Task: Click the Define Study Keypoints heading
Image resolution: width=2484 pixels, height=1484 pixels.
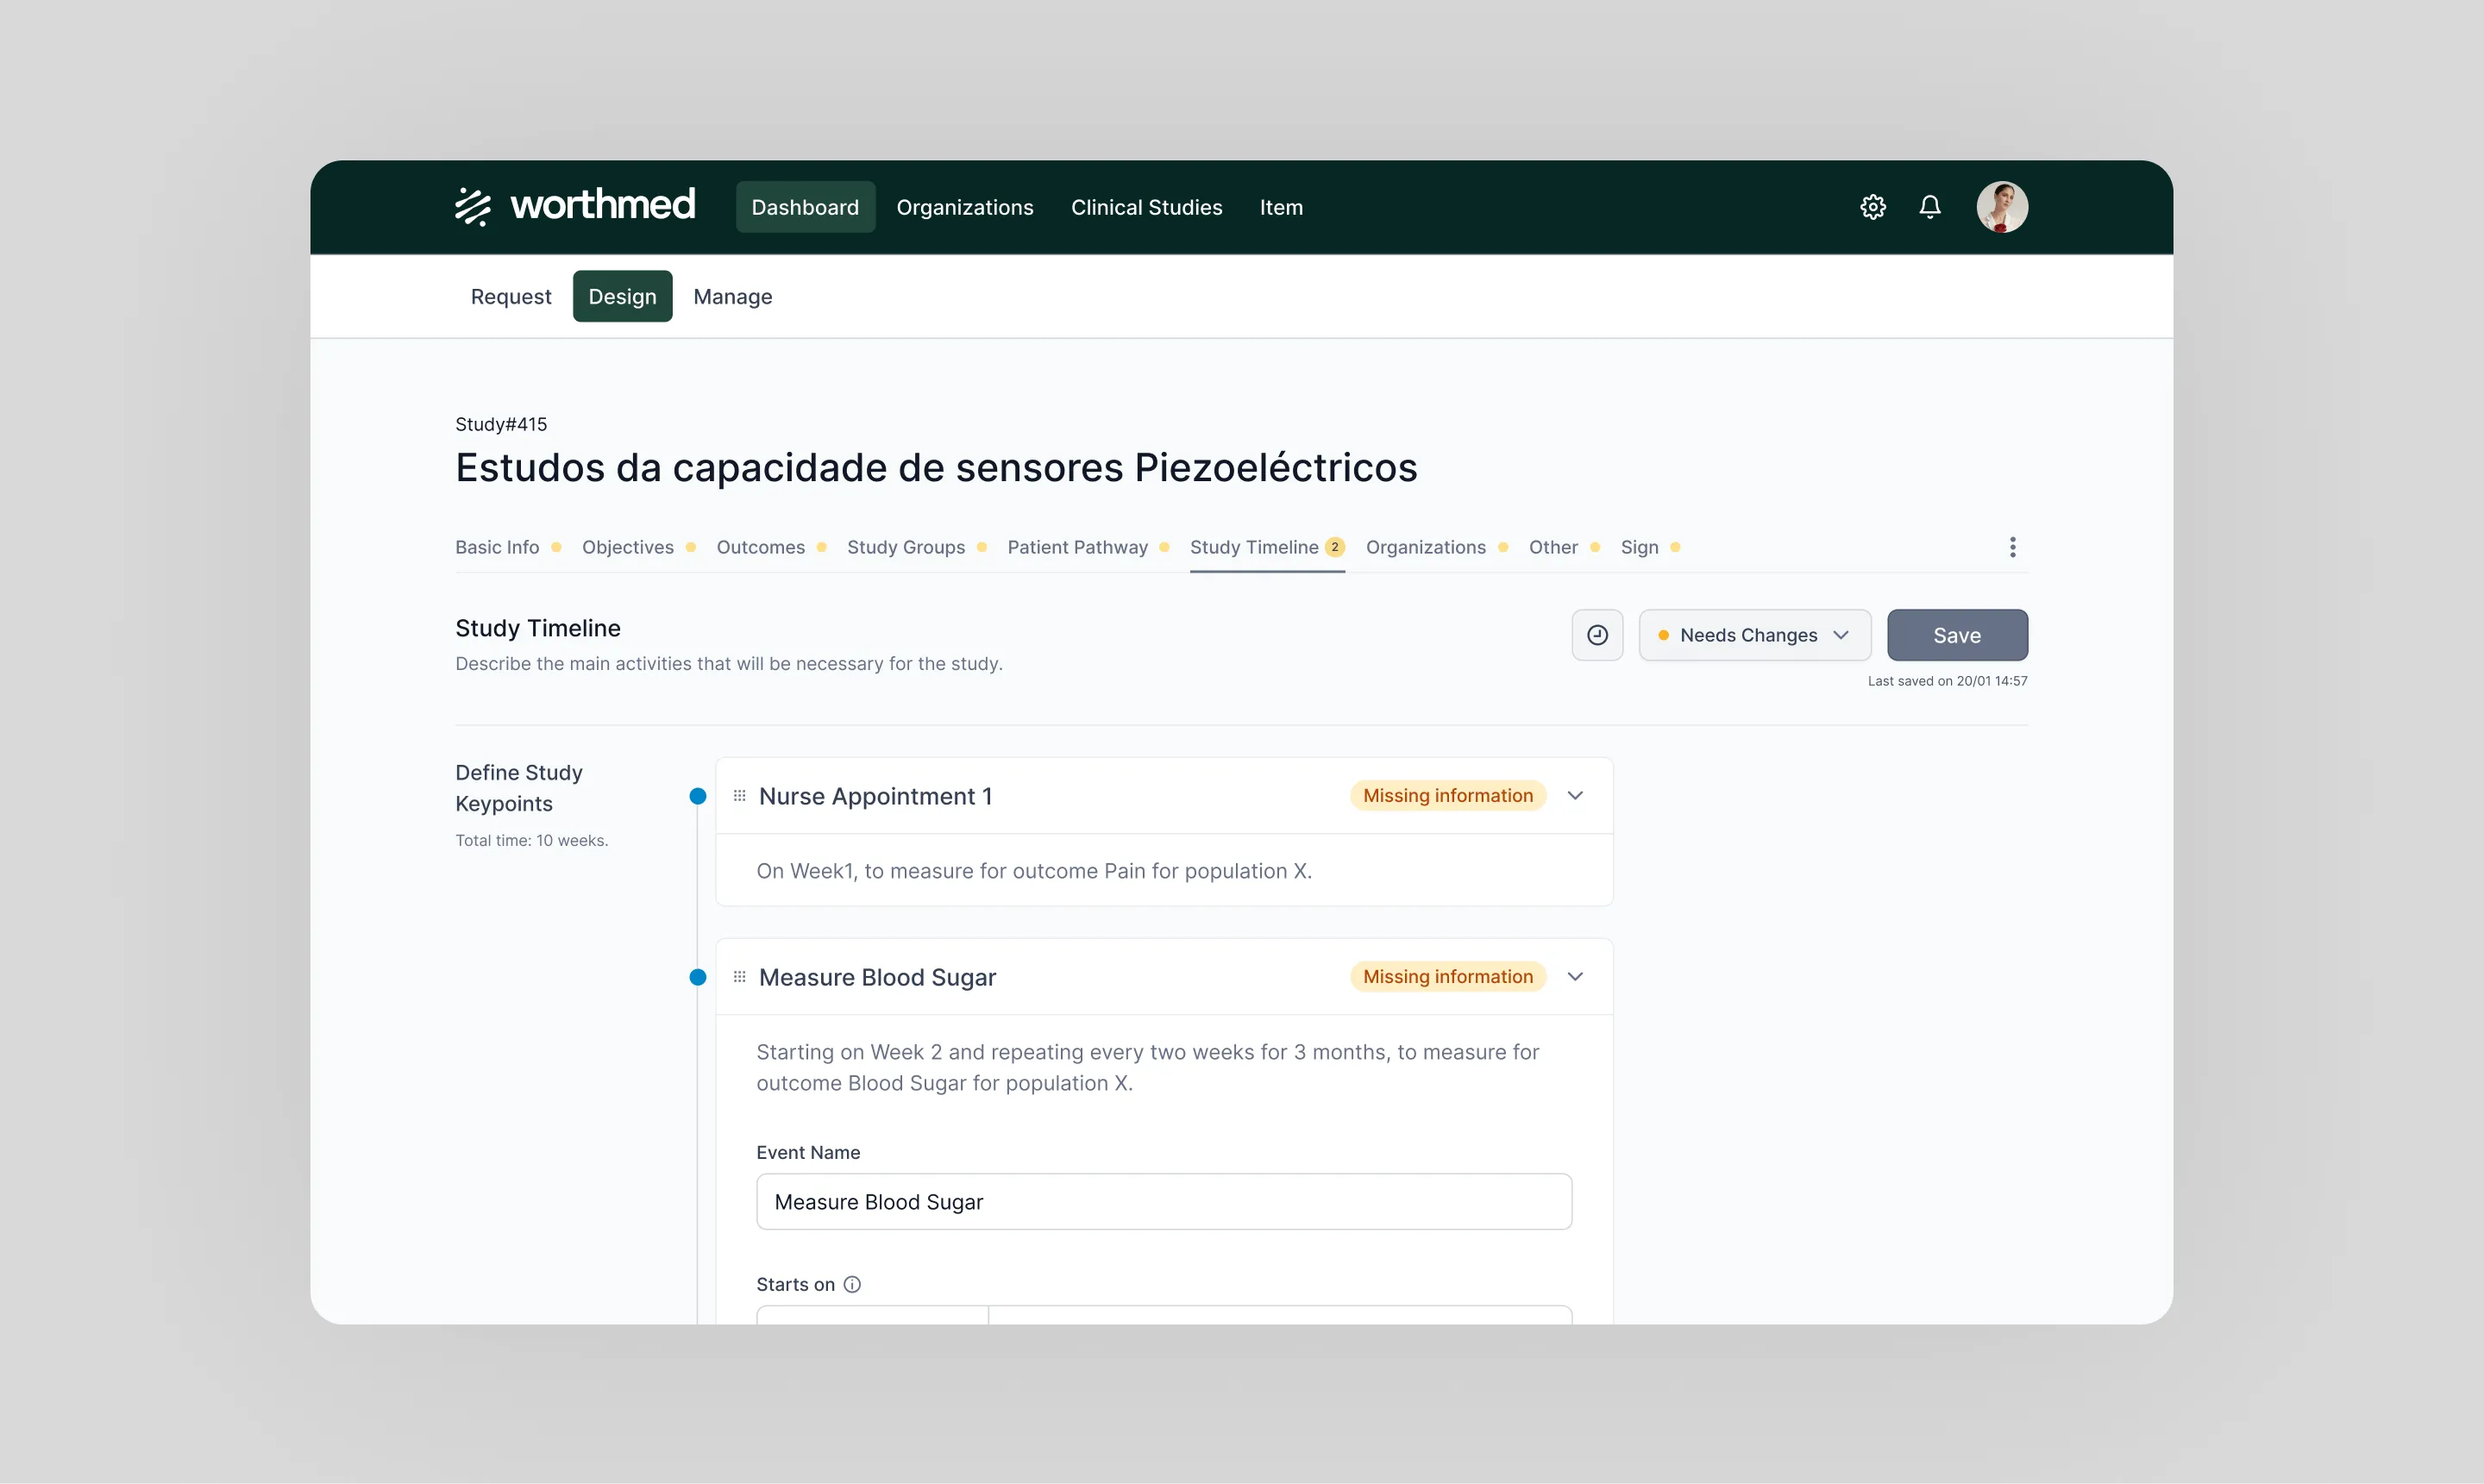Action: (x=519, y=788)
